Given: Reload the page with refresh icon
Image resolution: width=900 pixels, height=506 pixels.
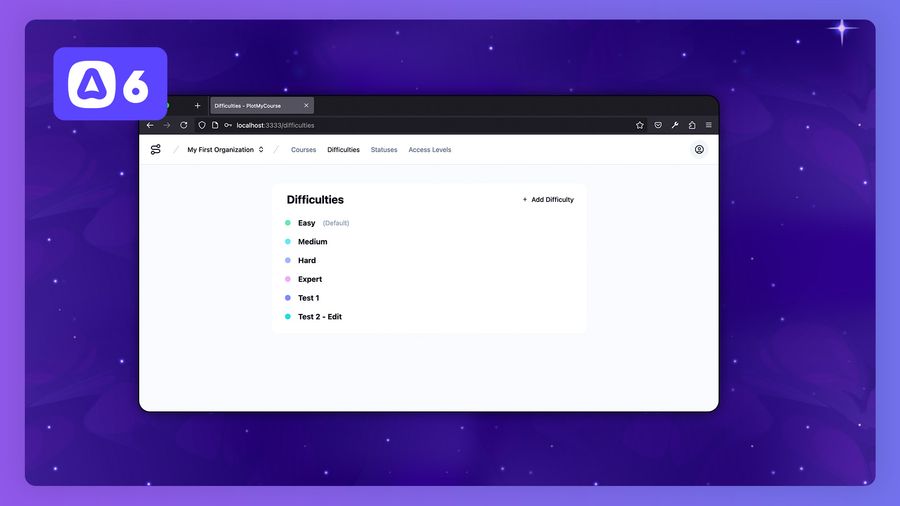Looking at the screenshot, I should coord(184,125).
